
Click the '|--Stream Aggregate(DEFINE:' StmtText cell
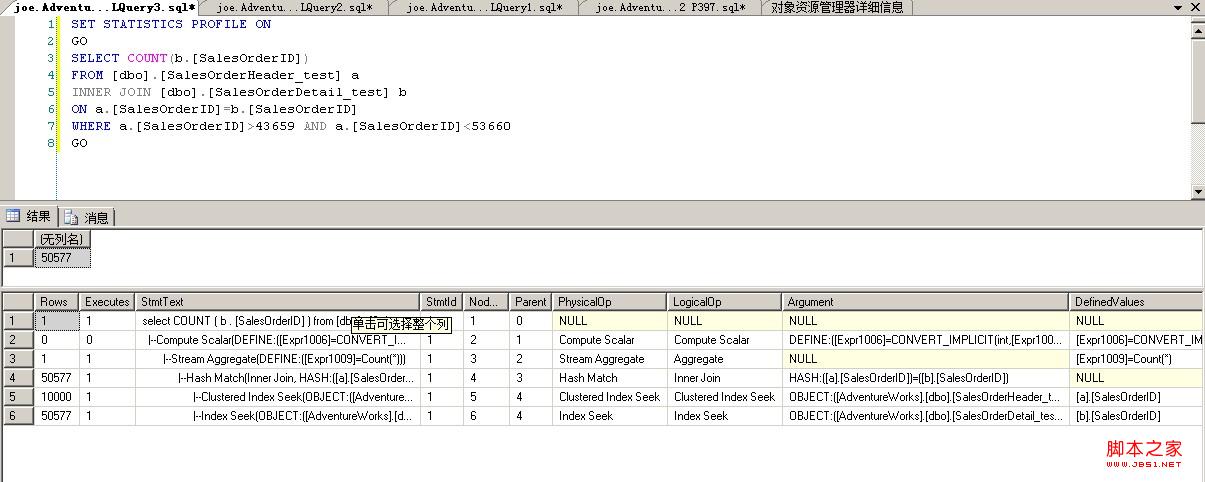tap(278, 359)
